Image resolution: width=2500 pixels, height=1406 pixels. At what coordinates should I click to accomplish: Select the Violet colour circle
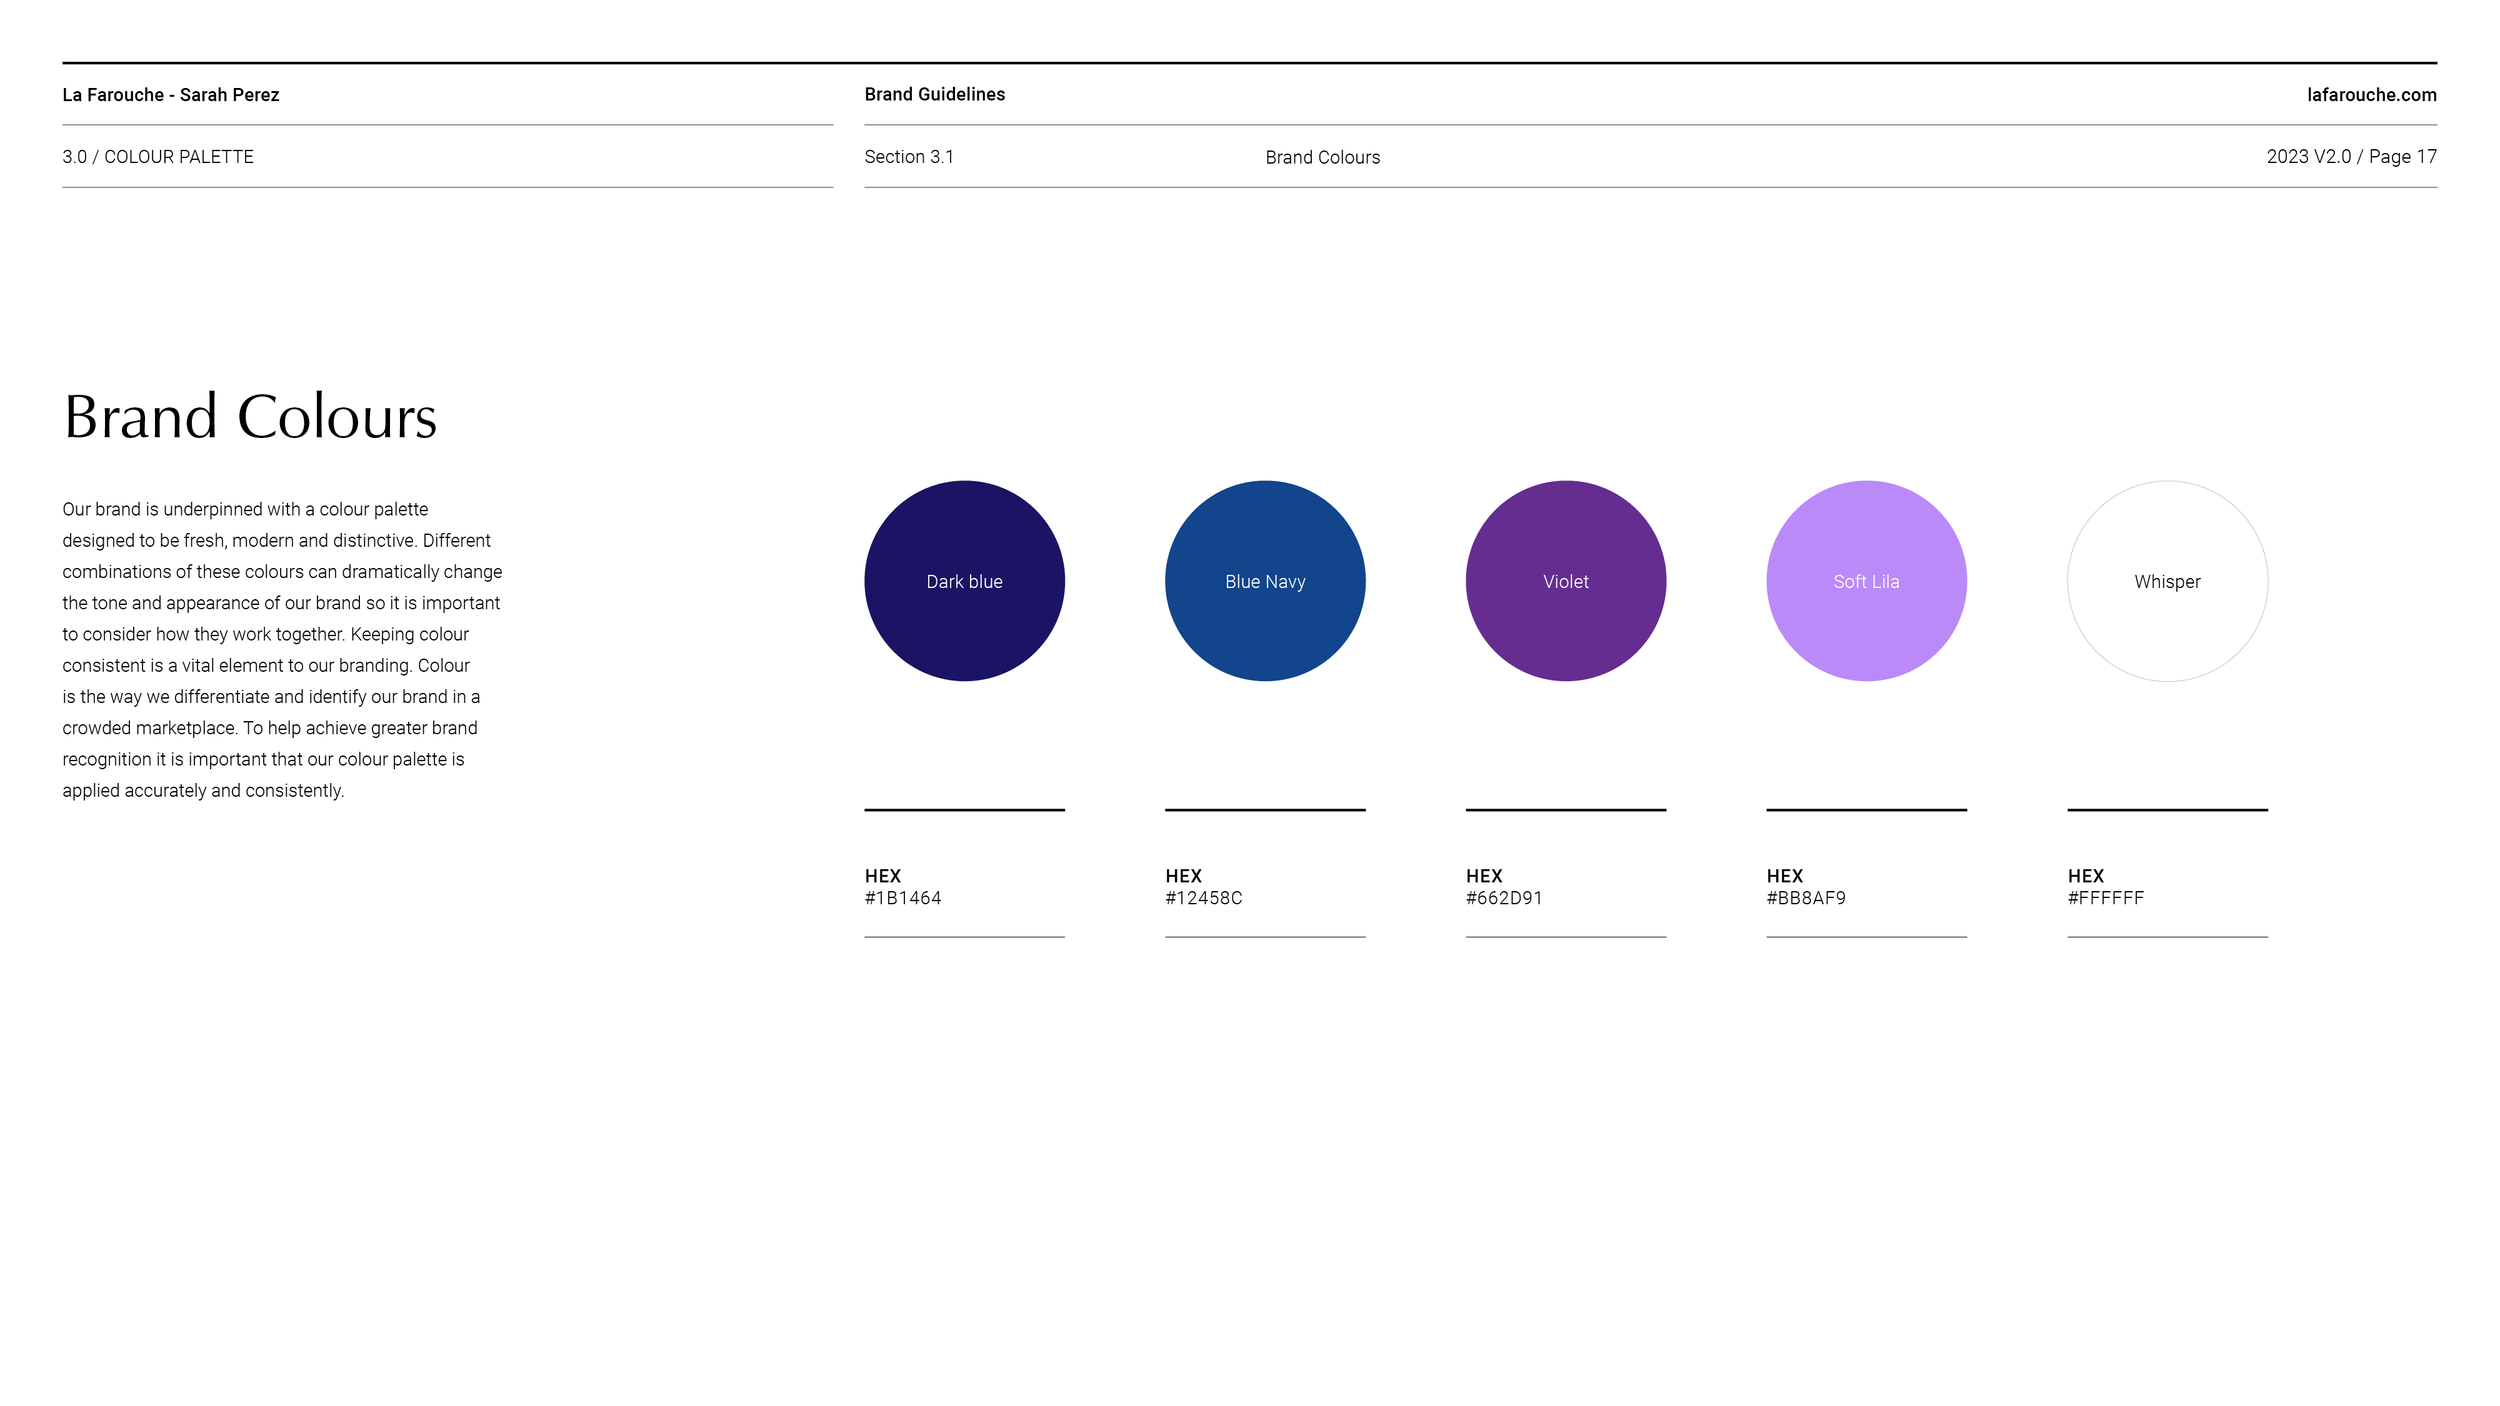click(1565, 581)
